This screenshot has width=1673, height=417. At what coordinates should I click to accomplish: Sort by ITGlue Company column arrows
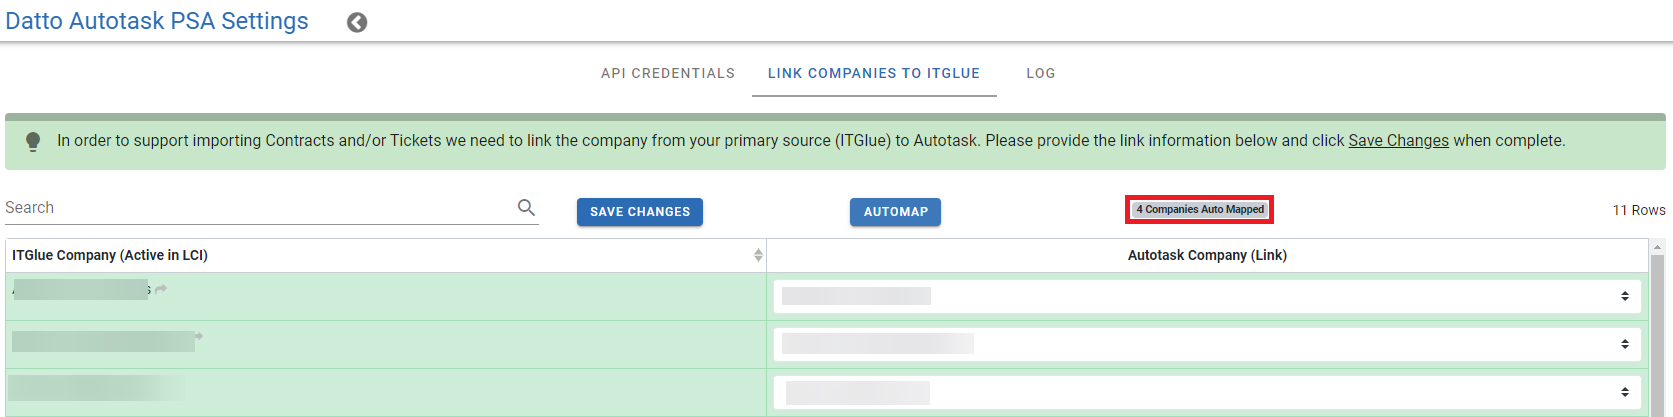(x=758, y=255)
